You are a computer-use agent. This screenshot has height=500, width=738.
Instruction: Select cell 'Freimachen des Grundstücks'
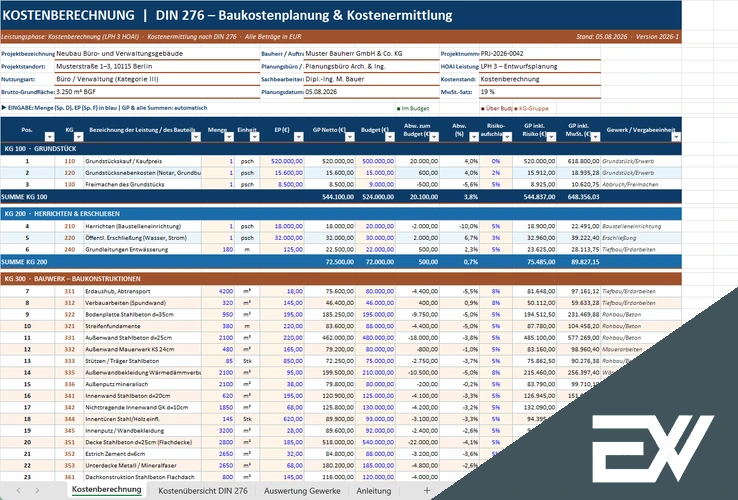pos(143,185)
